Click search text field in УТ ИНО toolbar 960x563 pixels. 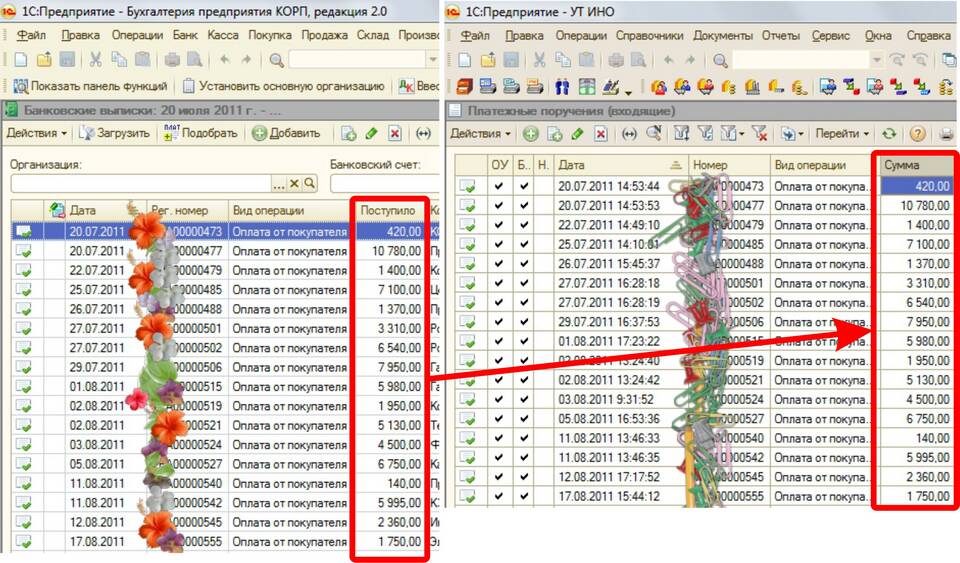point(800,60)
